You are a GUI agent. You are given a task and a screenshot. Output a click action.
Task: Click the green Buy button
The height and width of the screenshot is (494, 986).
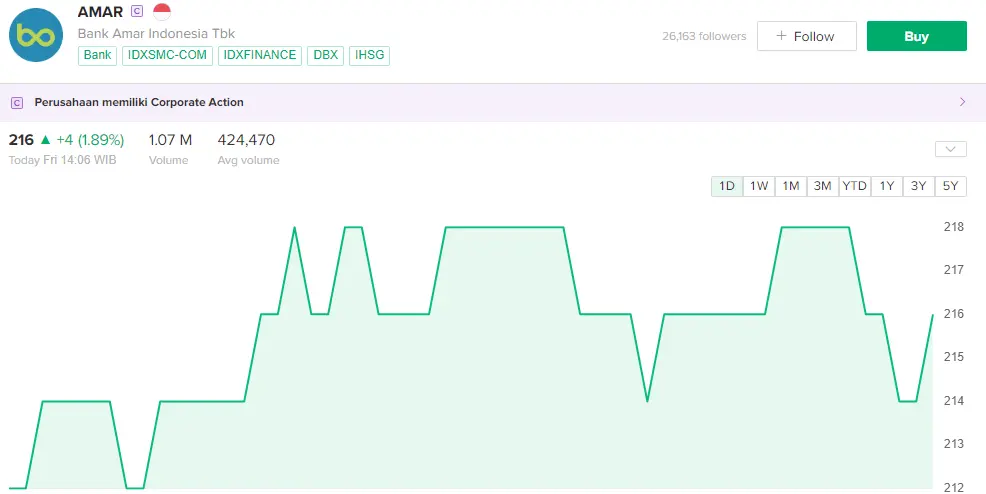(916, 36)
